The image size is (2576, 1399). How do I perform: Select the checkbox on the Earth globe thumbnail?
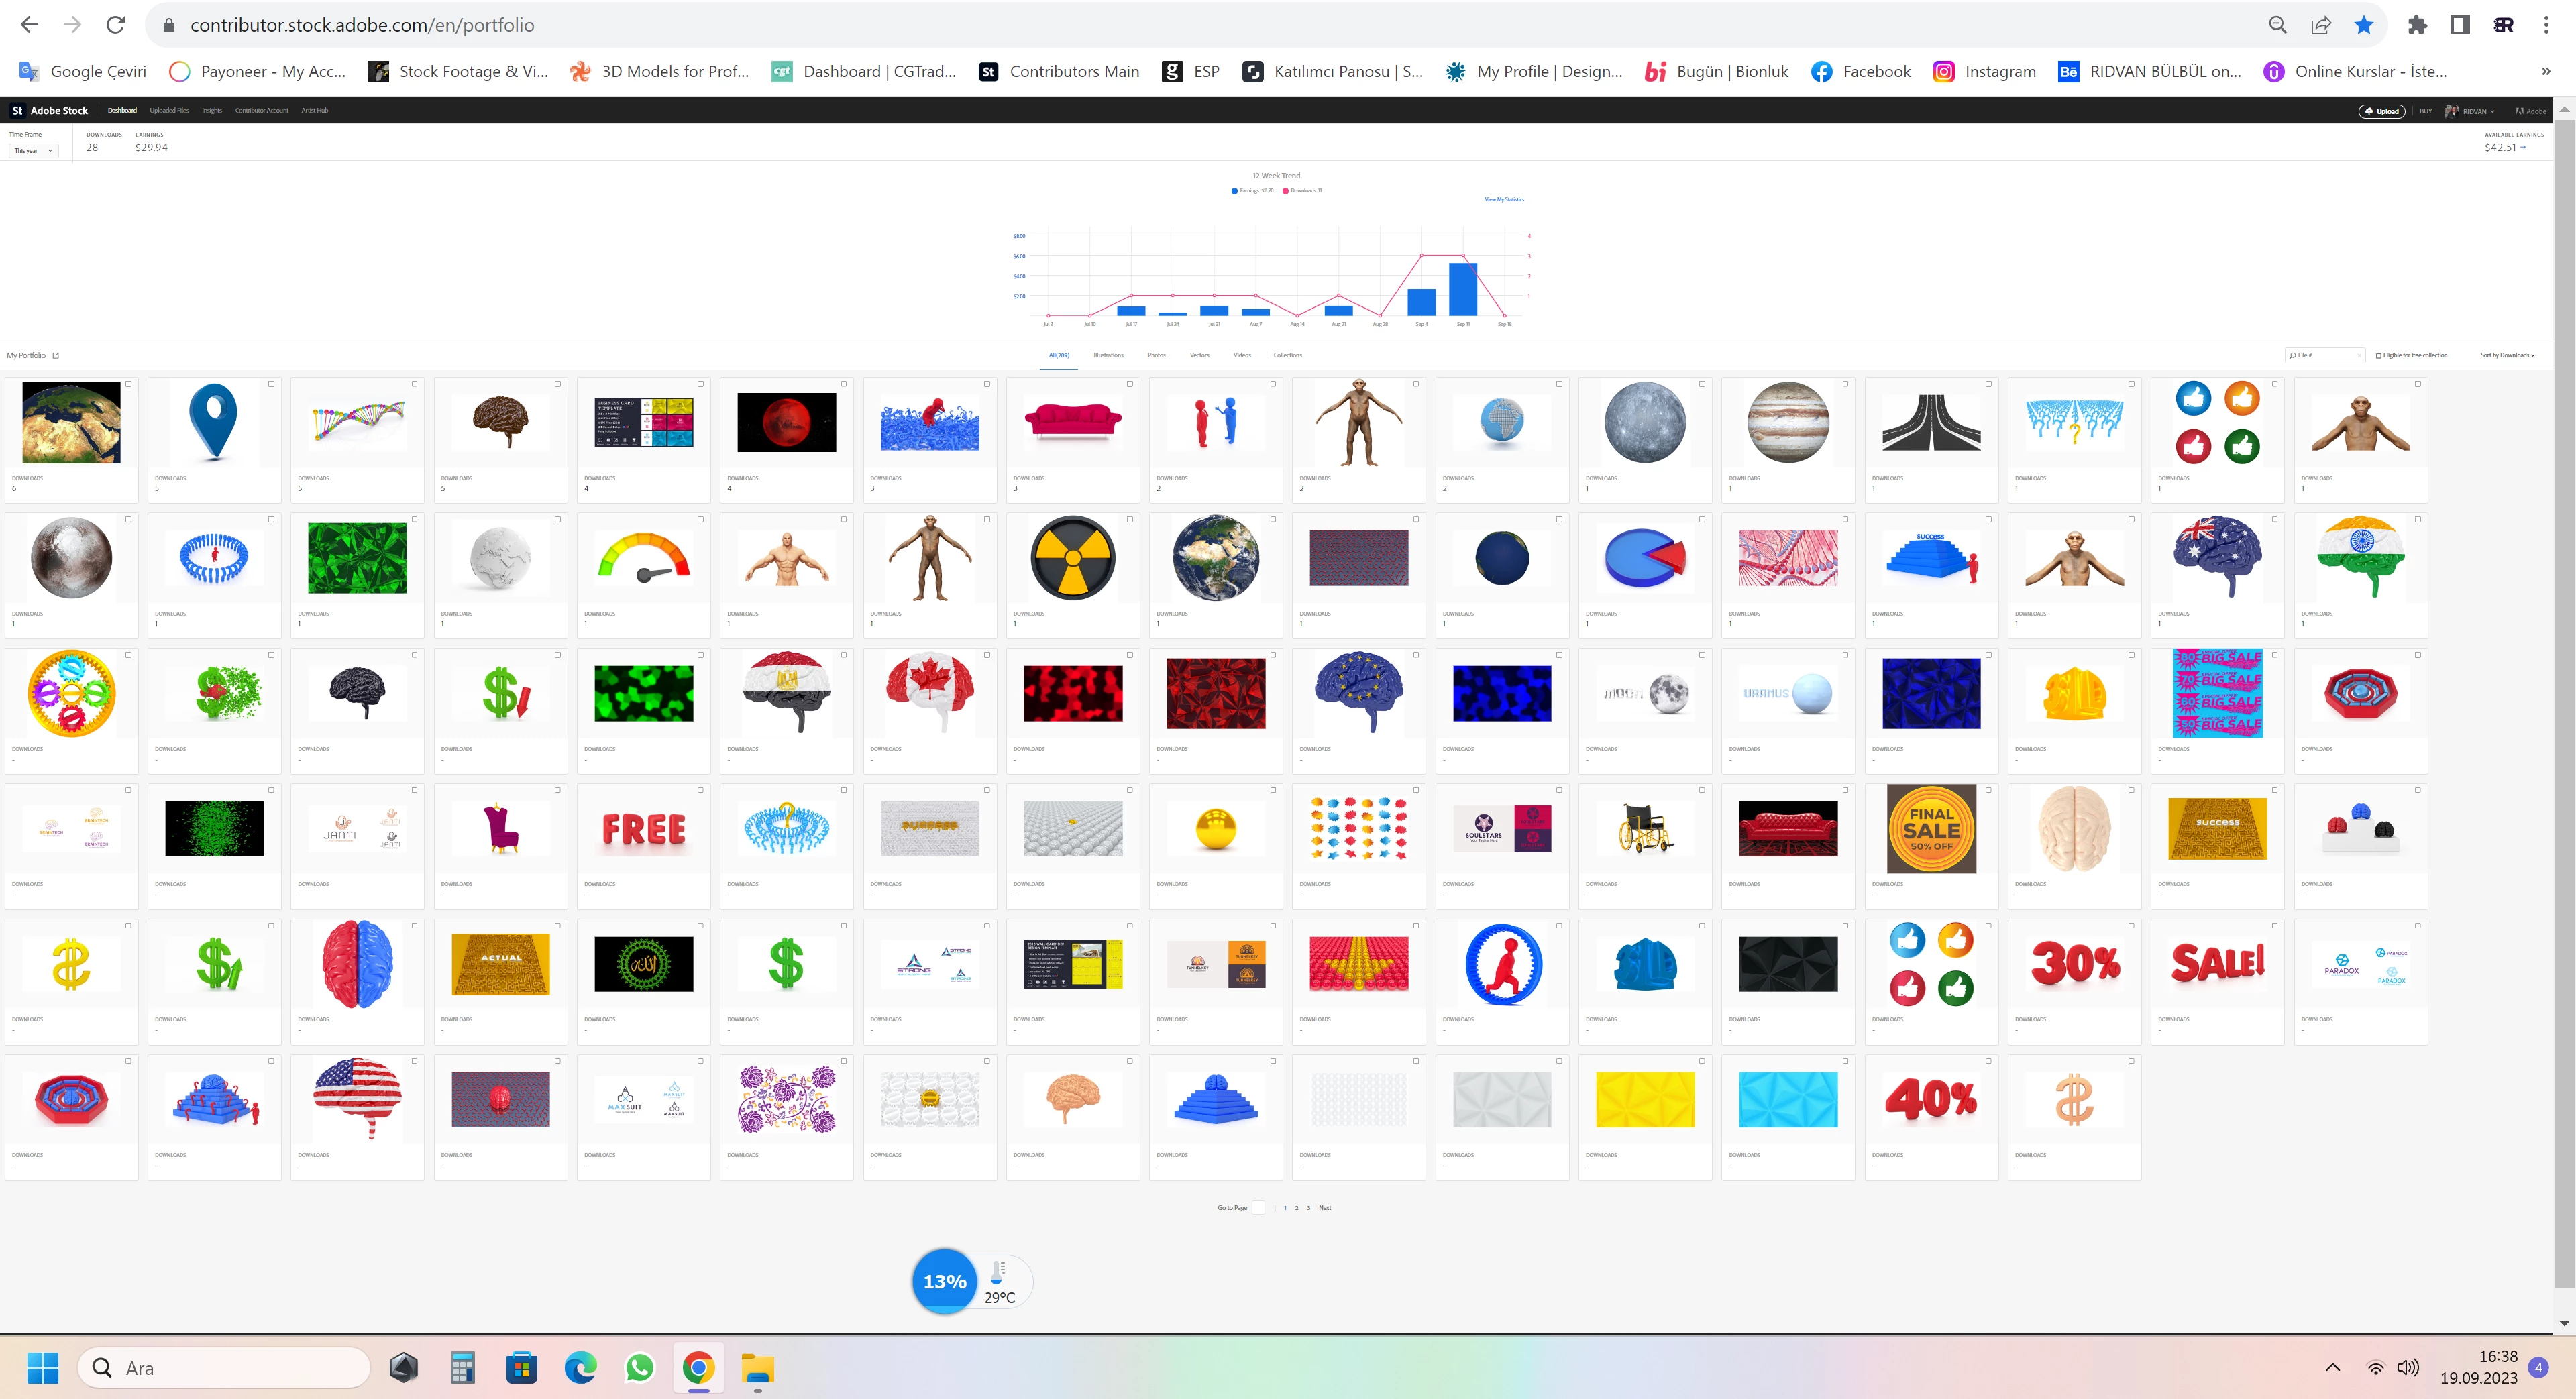[128, 384]
